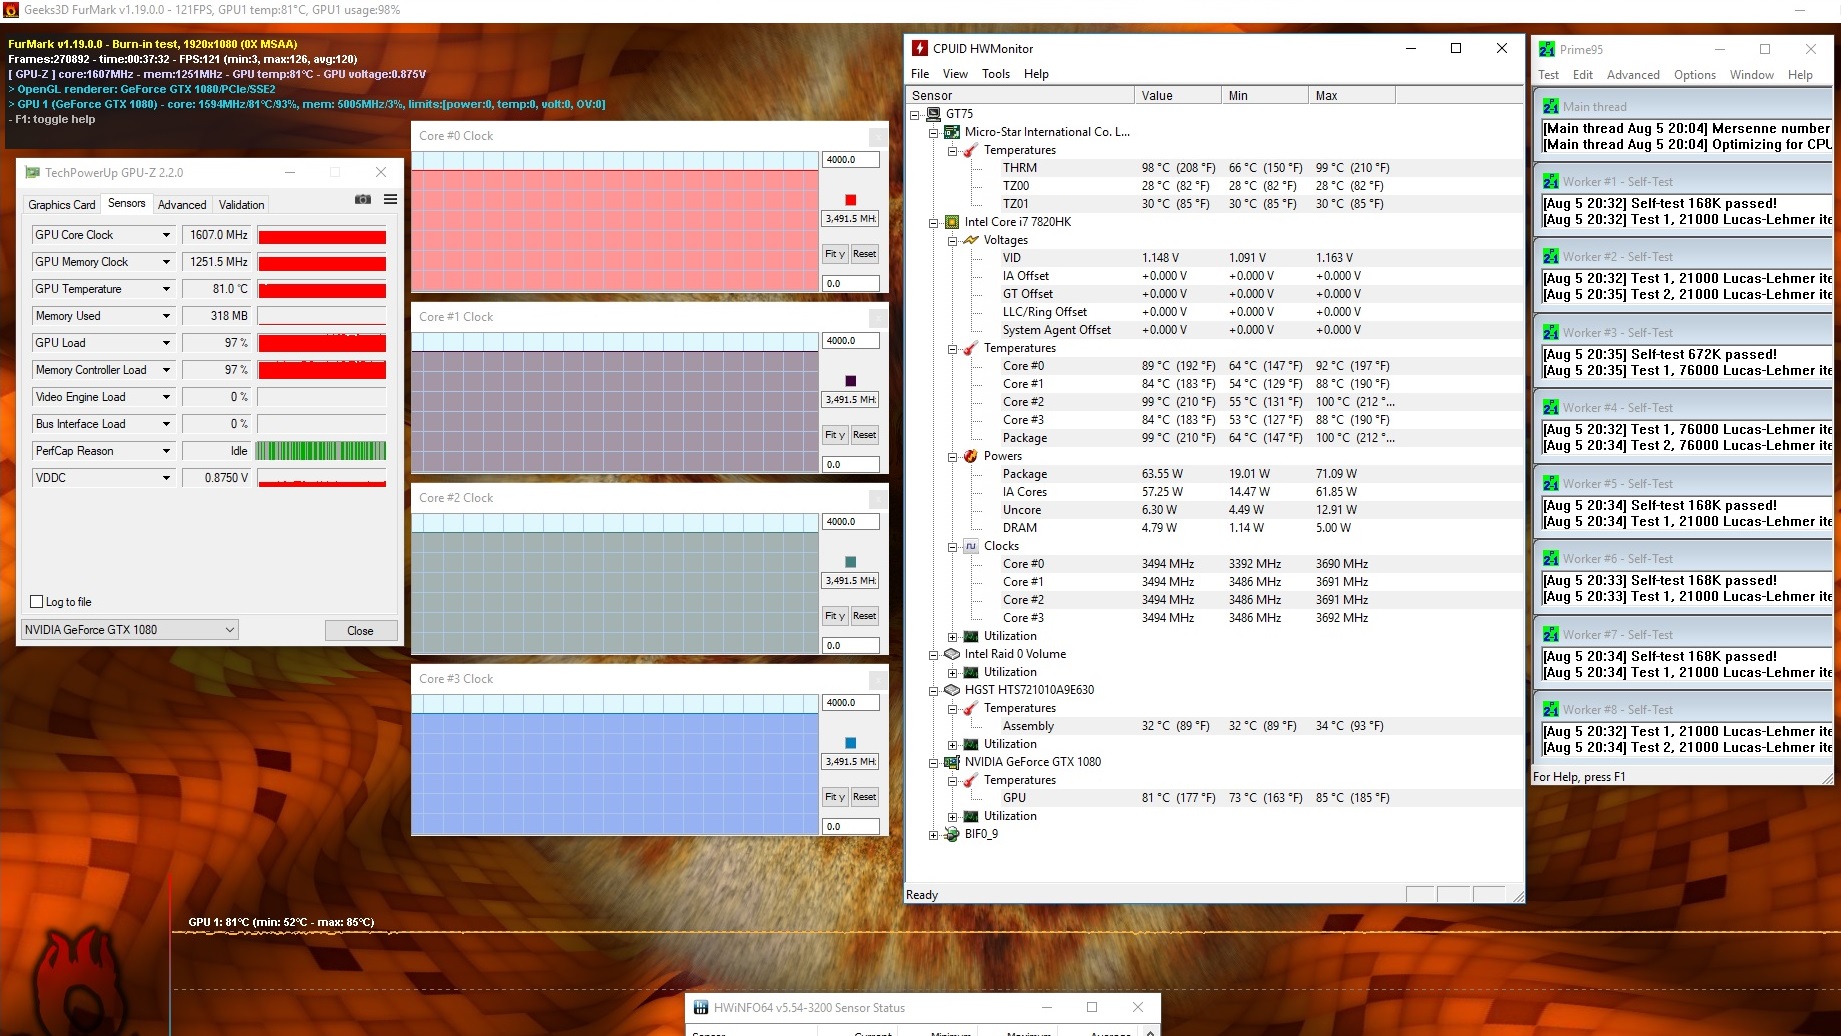Open the View menu in HWMonitor
The height and width of the screenshot is (1036, 1841).
(x=955, y=74)
